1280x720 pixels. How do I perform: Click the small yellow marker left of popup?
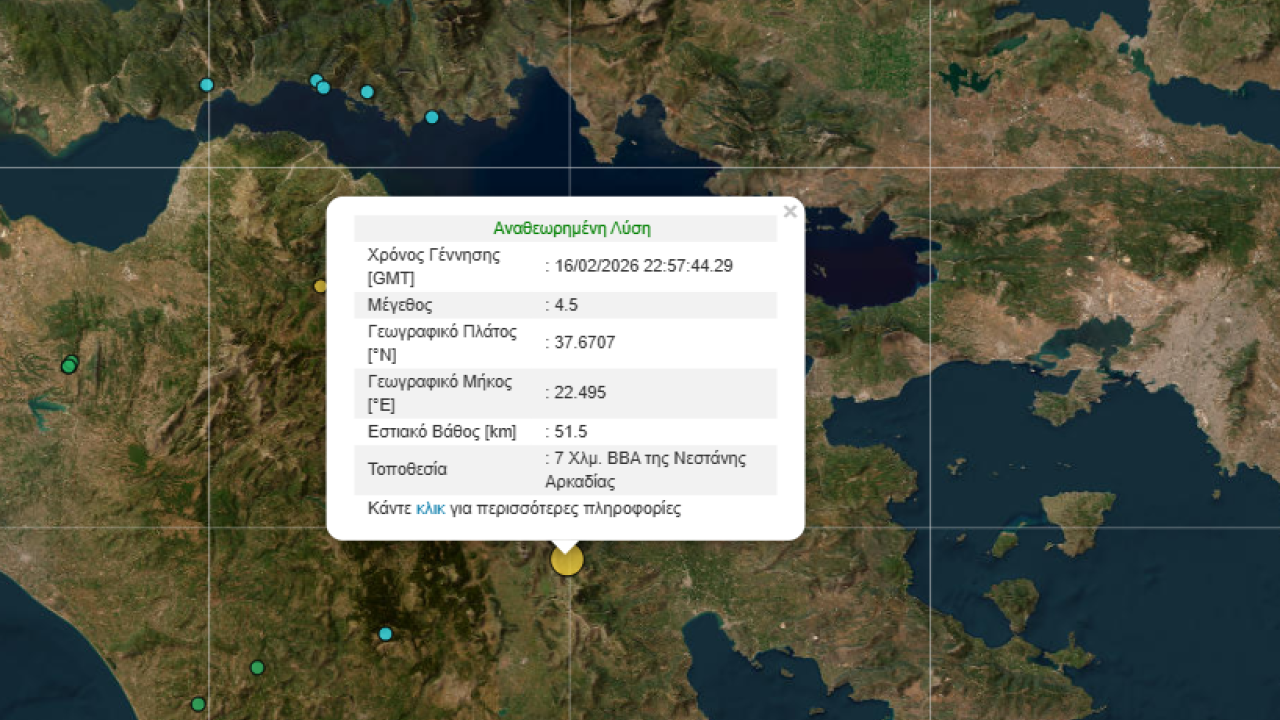pyautogui.click(x=320, y=286)
